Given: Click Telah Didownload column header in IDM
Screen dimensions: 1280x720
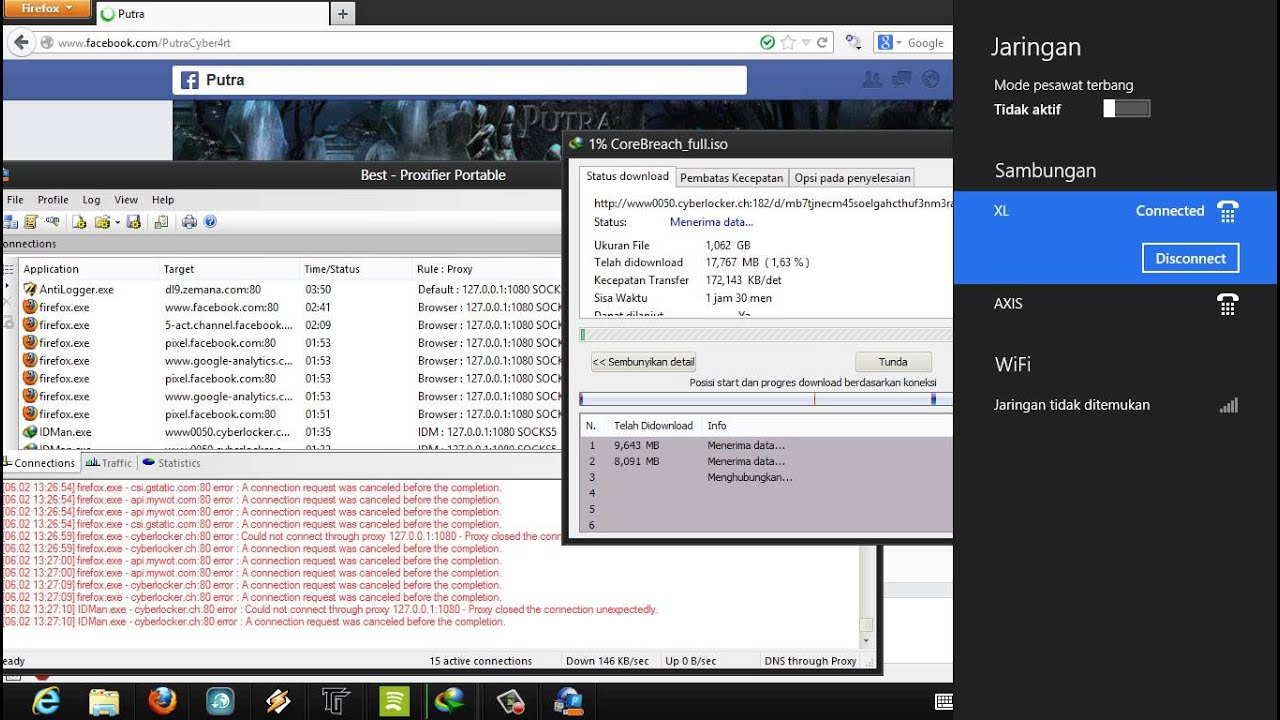Looking at the screenshot, I should [653, 425].
